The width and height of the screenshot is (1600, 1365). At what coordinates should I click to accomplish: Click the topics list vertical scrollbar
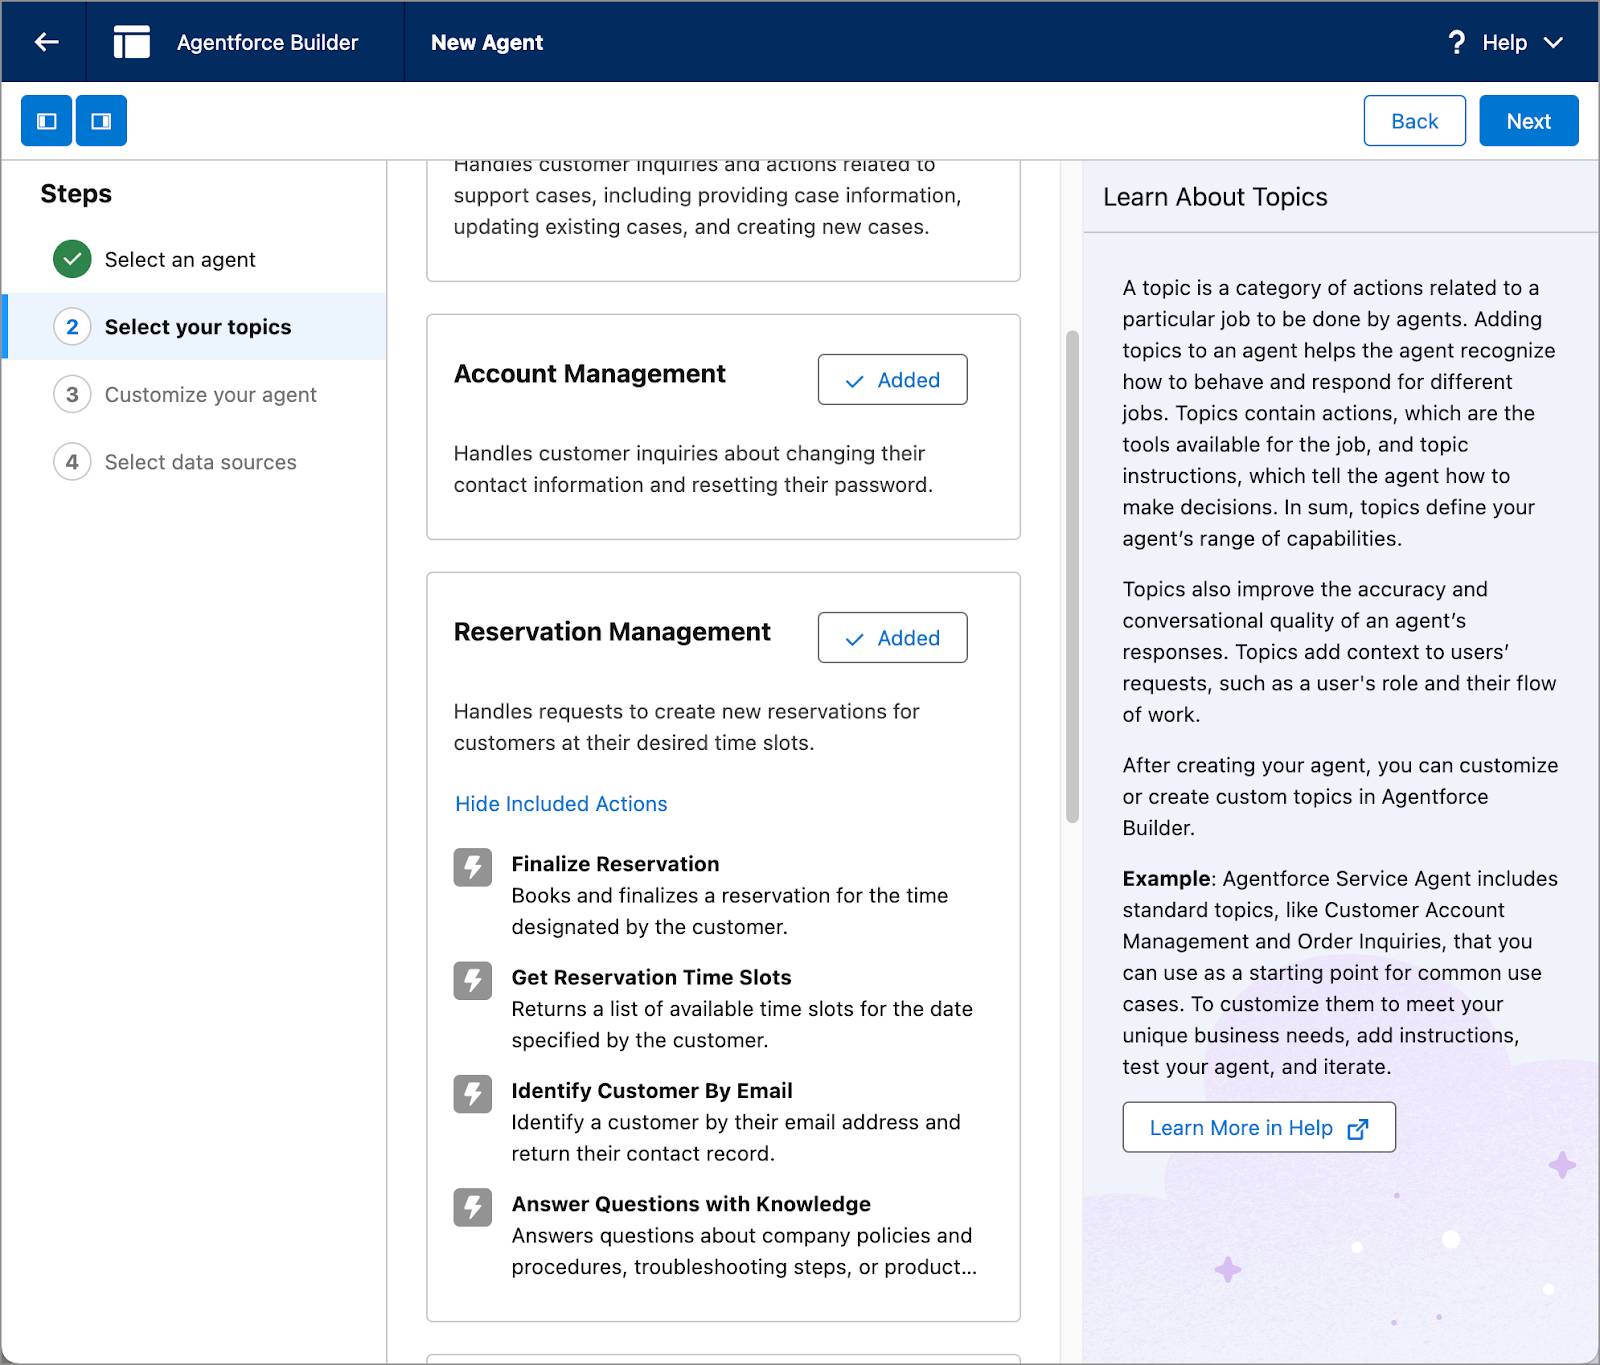click(1072, 576)
